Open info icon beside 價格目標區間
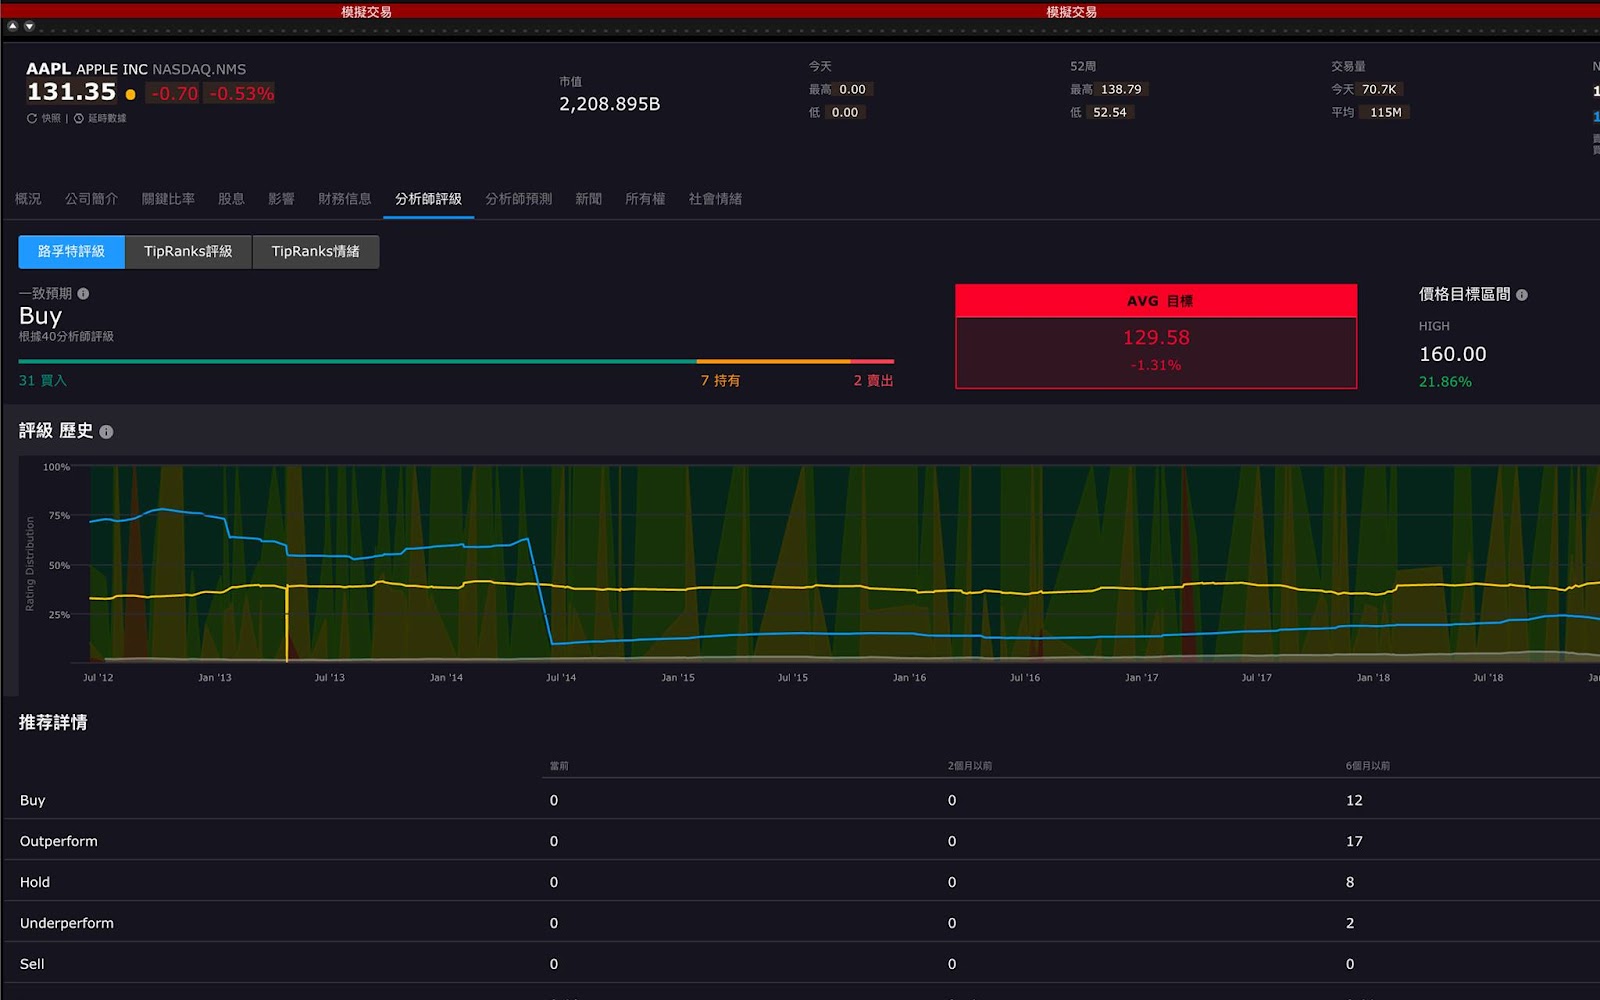Image resolution: width=1600 pixels, height=1000 pixels. click(1522, 295)
